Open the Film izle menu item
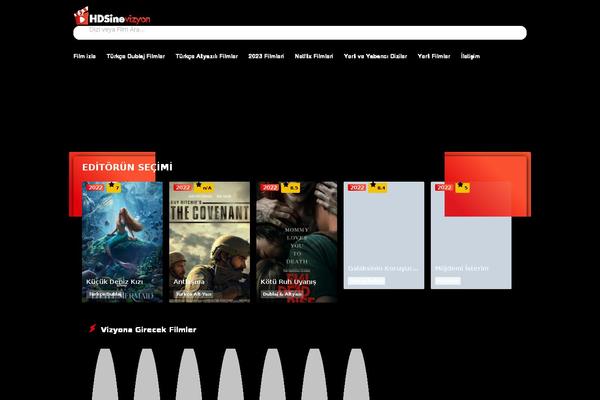 coord(85,56)
